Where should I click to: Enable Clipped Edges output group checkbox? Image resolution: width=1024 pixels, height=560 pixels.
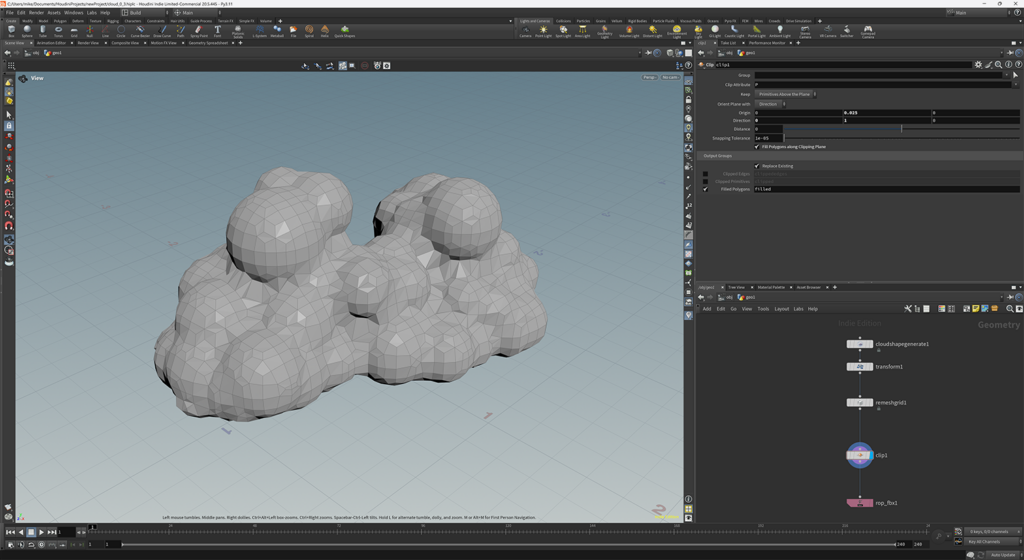click(705, 174)
